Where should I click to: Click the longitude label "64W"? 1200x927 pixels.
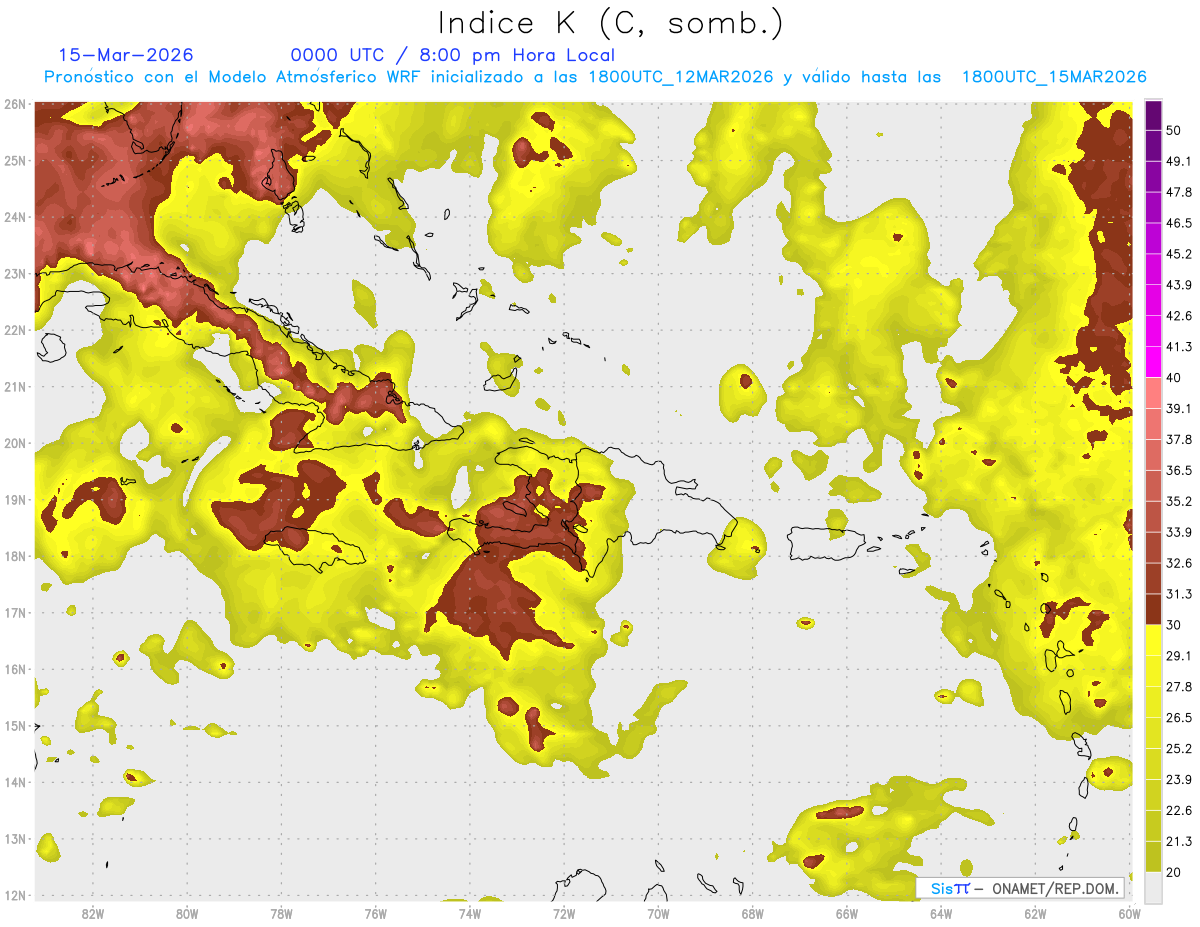(941, 913)
